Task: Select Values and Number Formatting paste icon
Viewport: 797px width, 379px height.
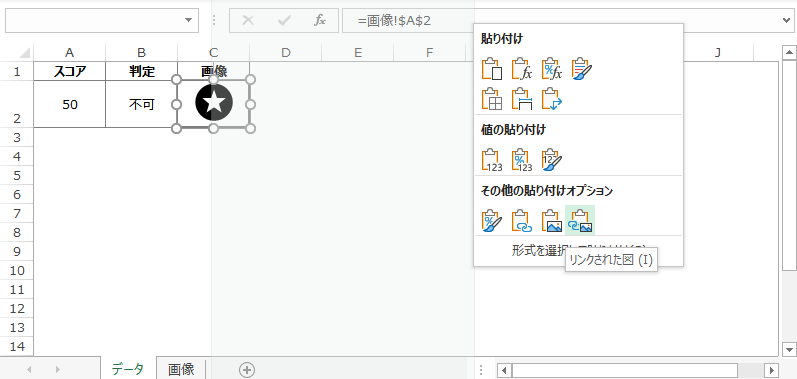Action: click(522, 160)
